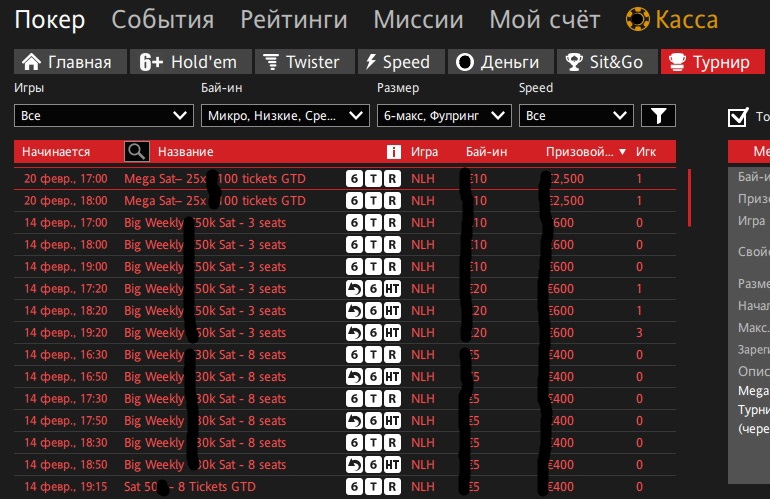
Task: Select Sat 8 Tickets GTD tournament row
Action: pyautogui.click(x=345, y=487)
